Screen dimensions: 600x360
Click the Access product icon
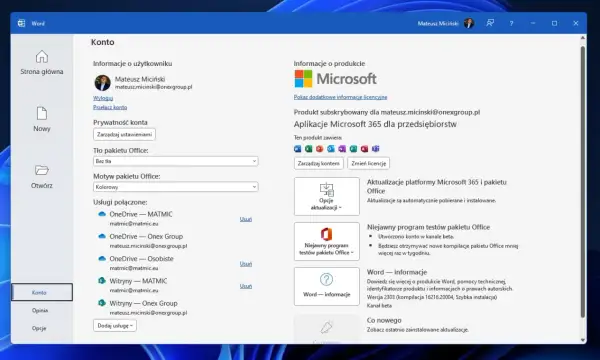point(364,149)
